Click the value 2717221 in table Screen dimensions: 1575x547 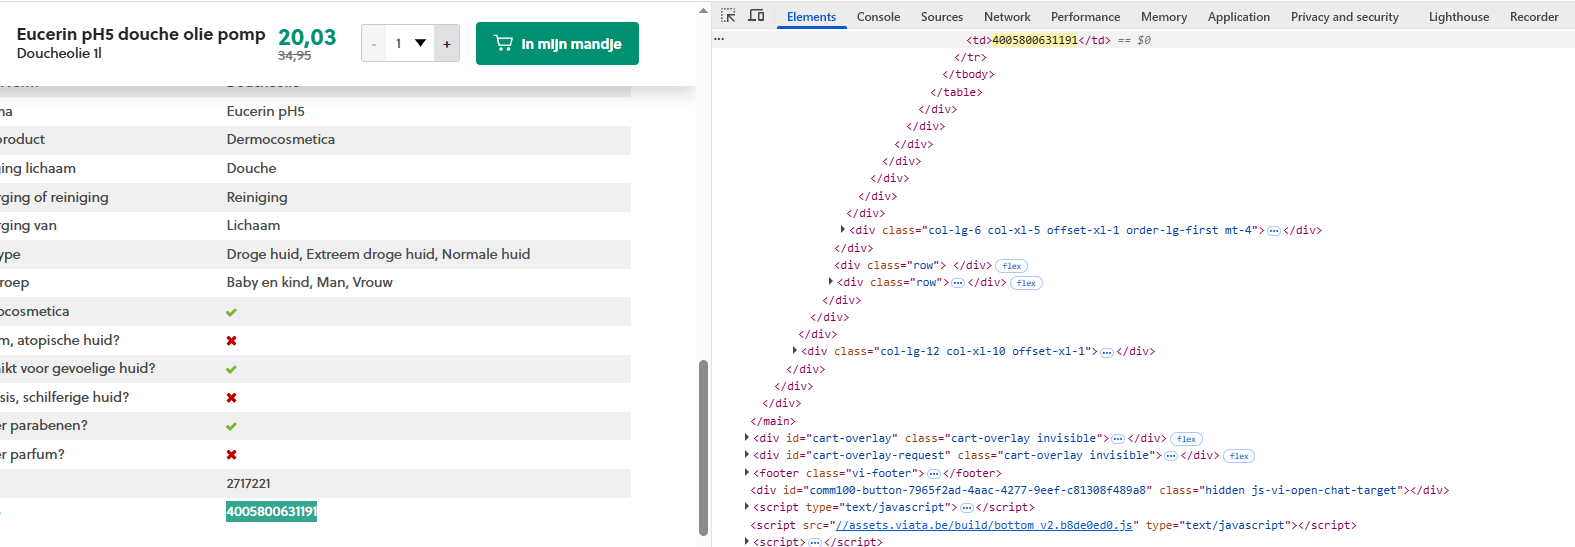click(248, 483)
